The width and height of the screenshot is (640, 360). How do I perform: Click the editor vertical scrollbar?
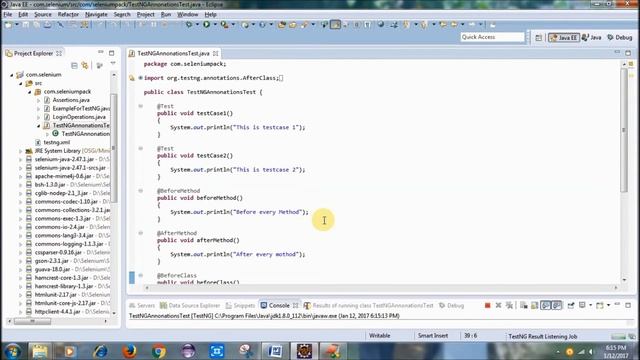coord(624,131)
